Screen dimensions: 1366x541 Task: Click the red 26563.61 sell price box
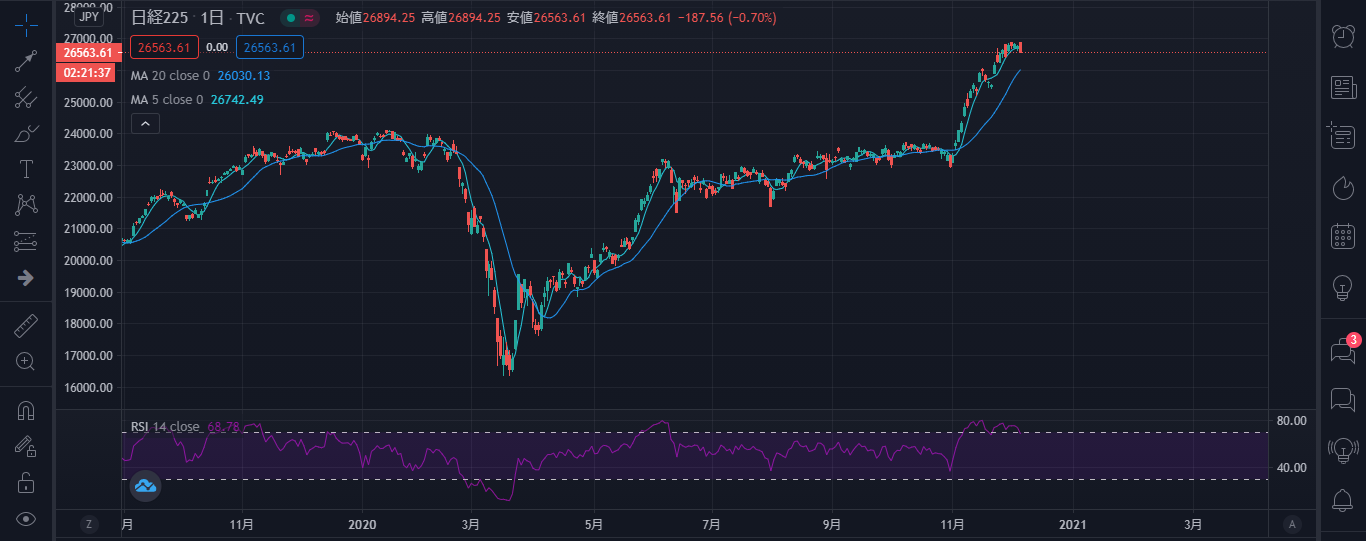165,47
